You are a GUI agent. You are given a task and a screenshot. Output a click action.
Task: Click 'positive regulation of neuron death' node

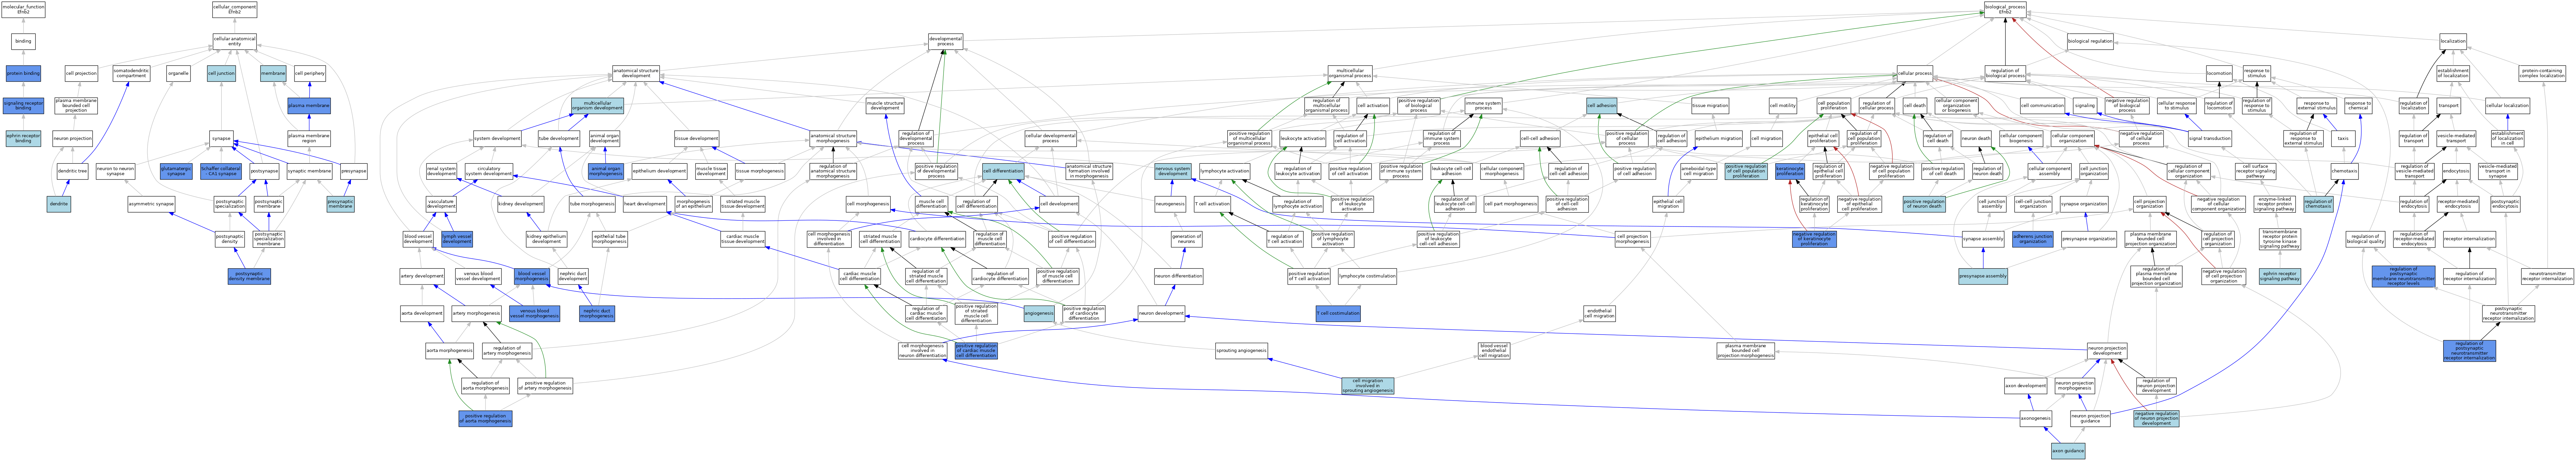[x=1924, y=204]
